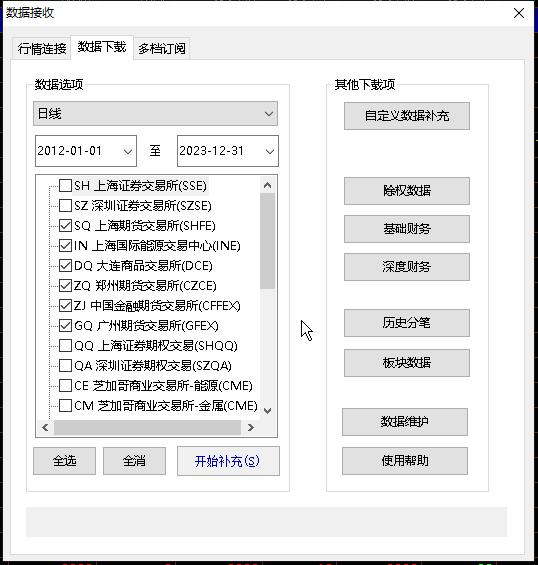Click the 全消 button
Screen dimensions: 538x565
coord(134,461)
